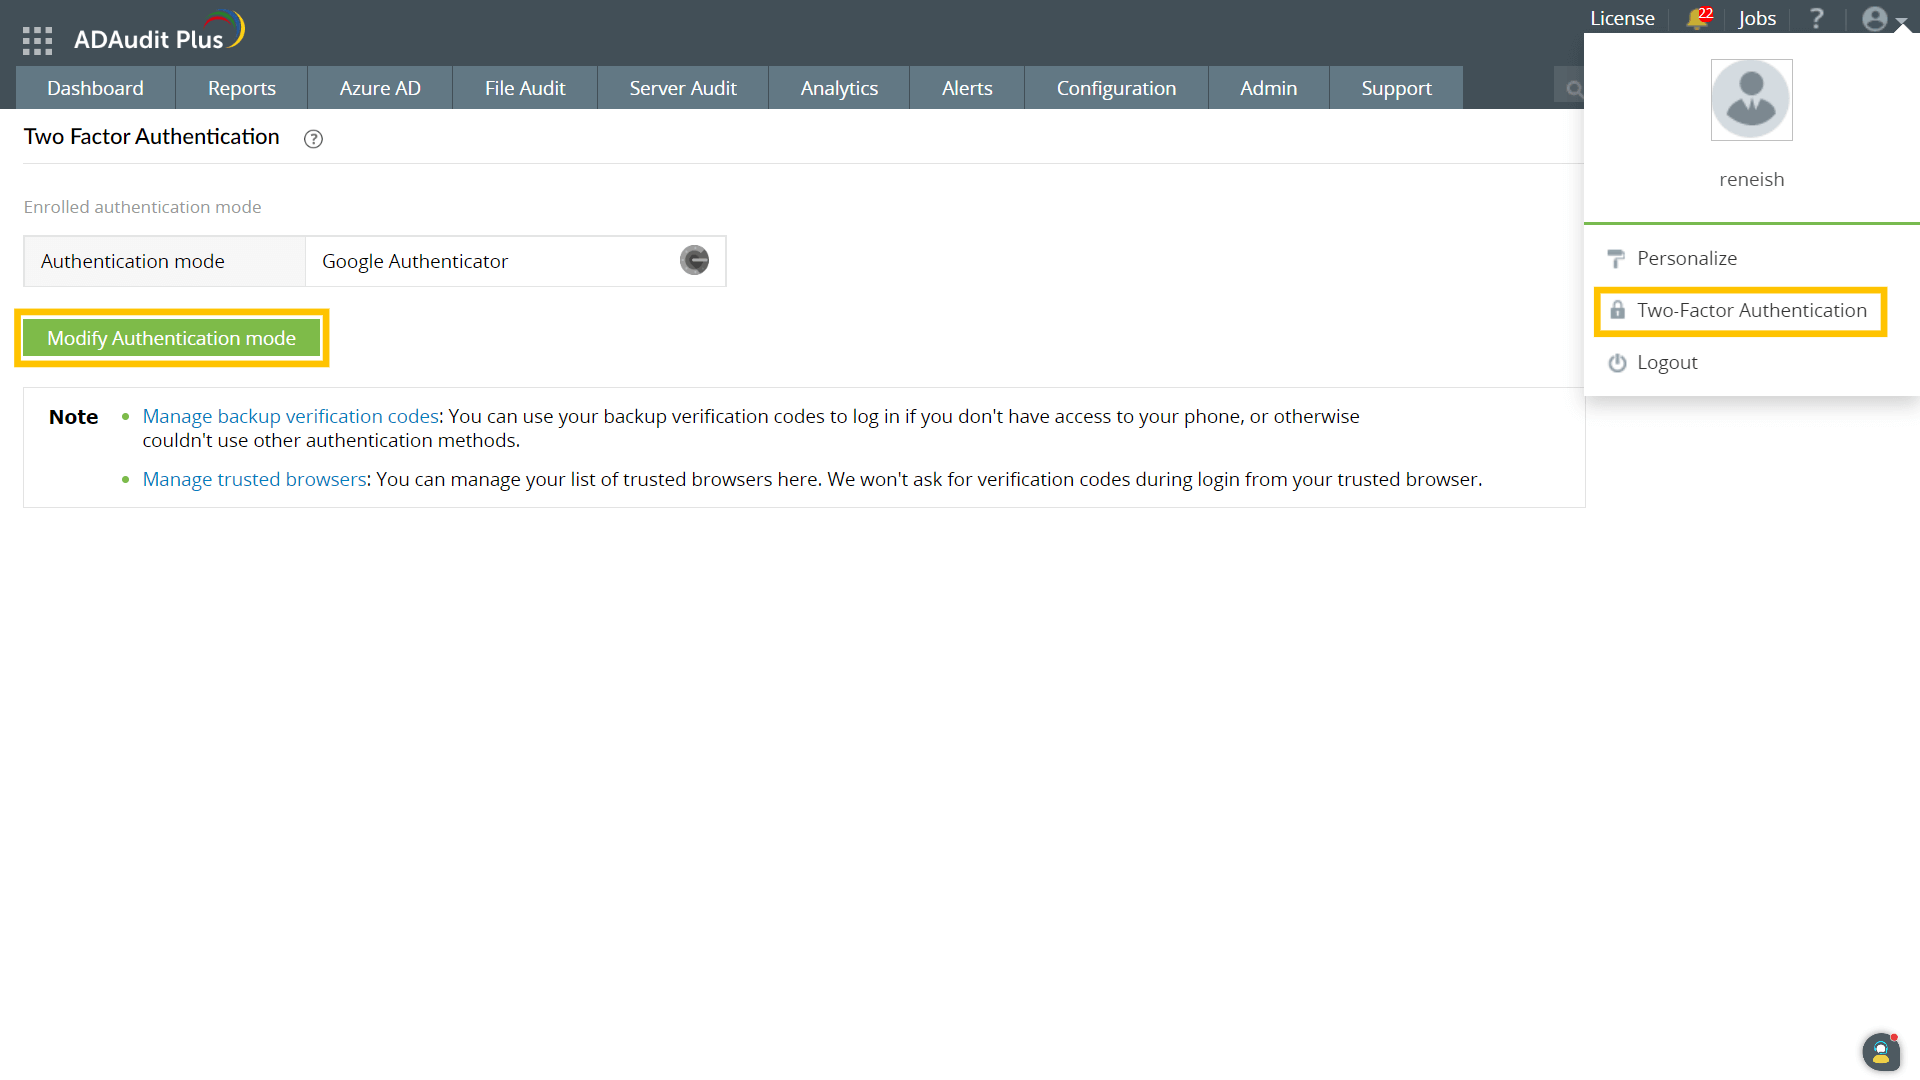Open the apps grid launcher icon
1920x1080 pixels.
pyautogui.click(x=37, y=40)
